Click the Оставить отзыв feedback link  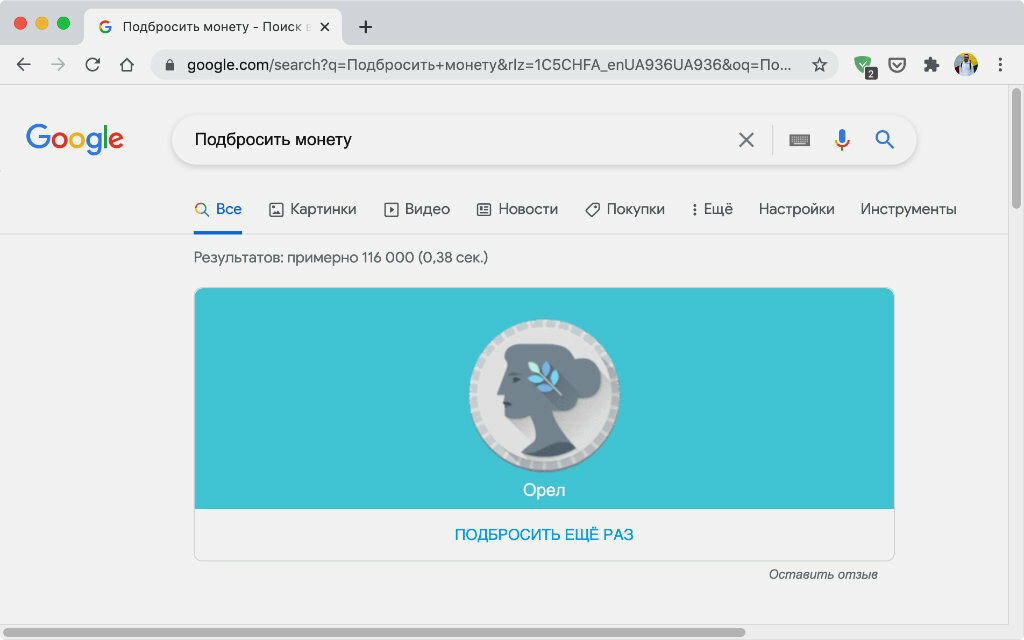pyautogui.click(x=823, y=574)
